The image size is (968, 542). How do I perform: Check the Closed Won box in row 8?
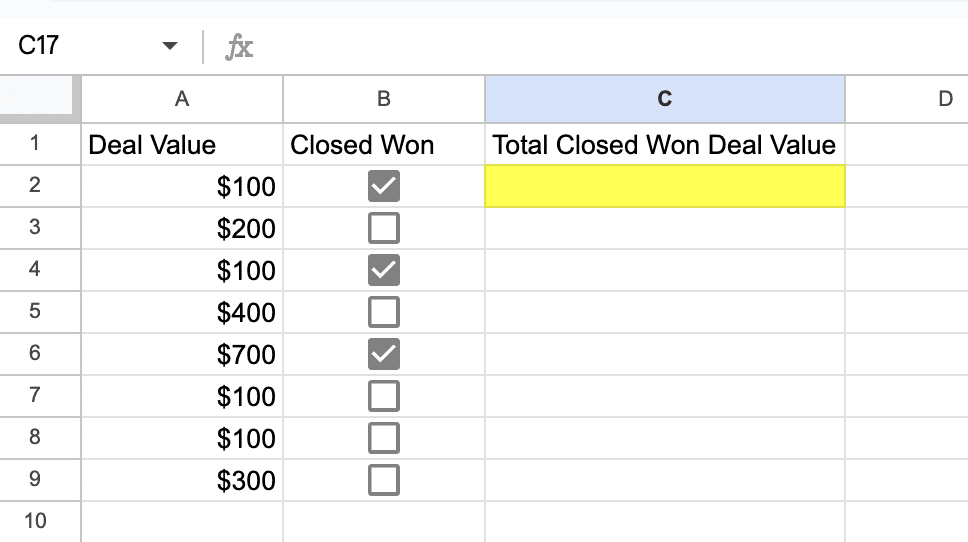click(x=384, y=439)
